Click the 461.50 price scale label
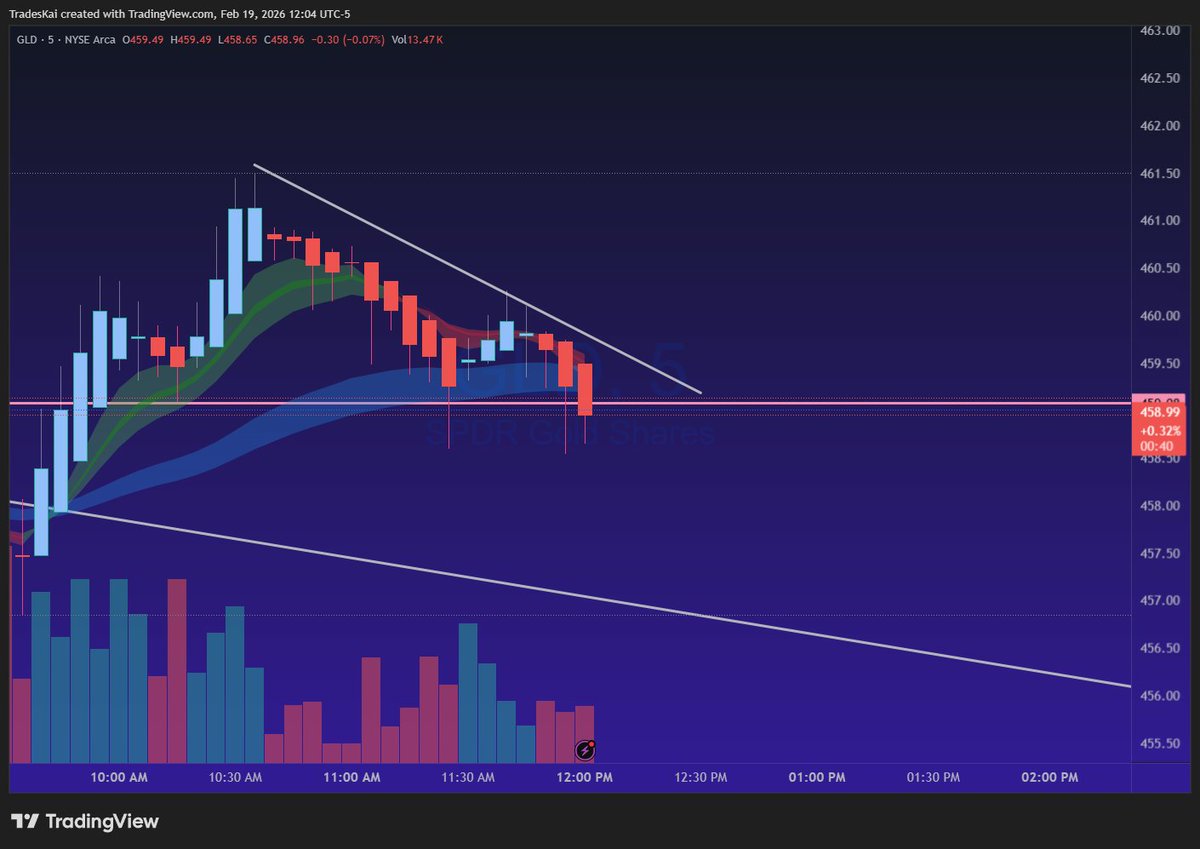 [1161, 173]
